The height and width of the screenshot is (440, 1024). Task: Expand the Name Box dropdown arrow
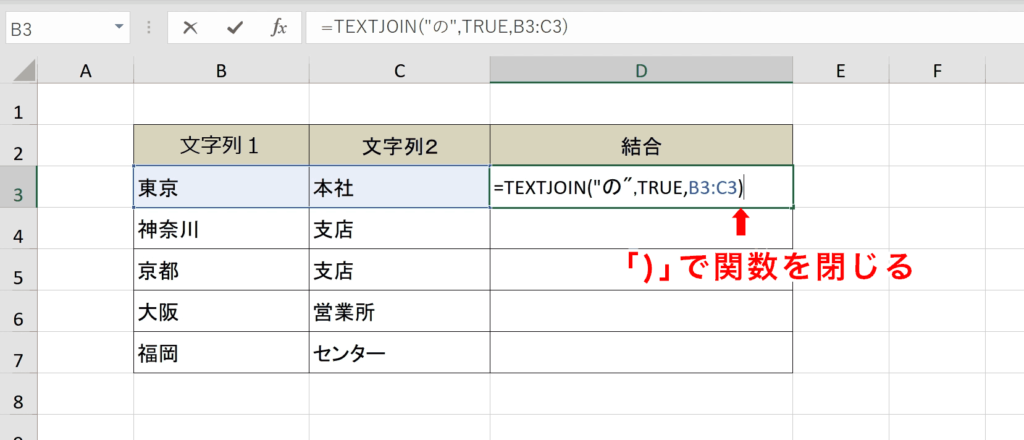(120, 28)
